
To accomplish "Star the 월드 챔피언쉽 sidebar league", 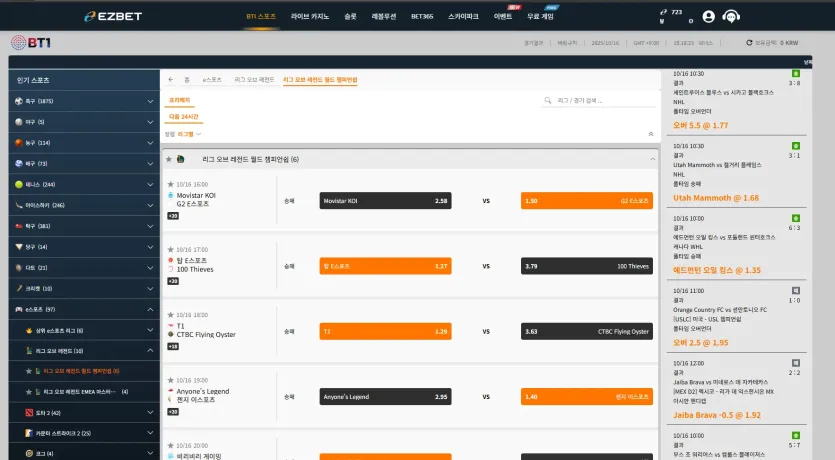I will click(x=29, y=371).
